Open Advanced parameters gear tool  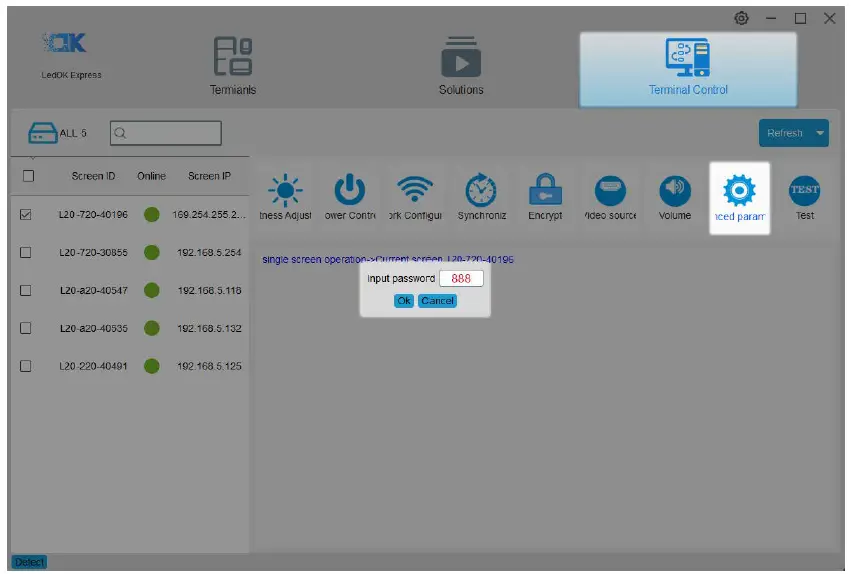click(739, 198)
